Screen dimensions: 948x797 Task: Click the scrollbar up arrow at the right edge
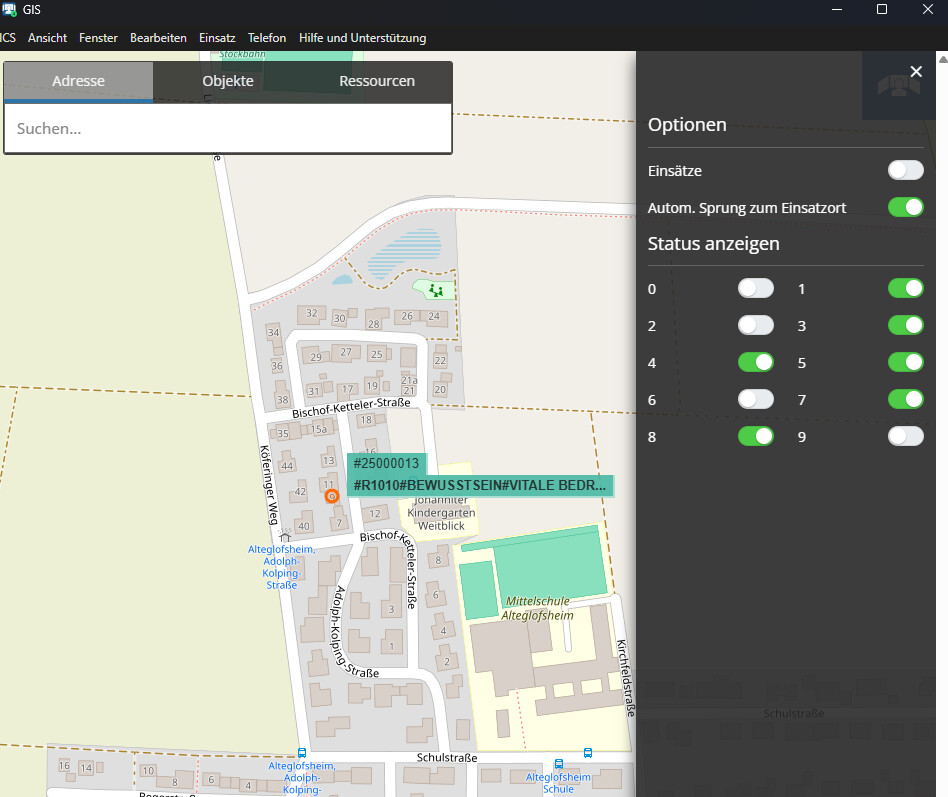click(x=941, y=57)
